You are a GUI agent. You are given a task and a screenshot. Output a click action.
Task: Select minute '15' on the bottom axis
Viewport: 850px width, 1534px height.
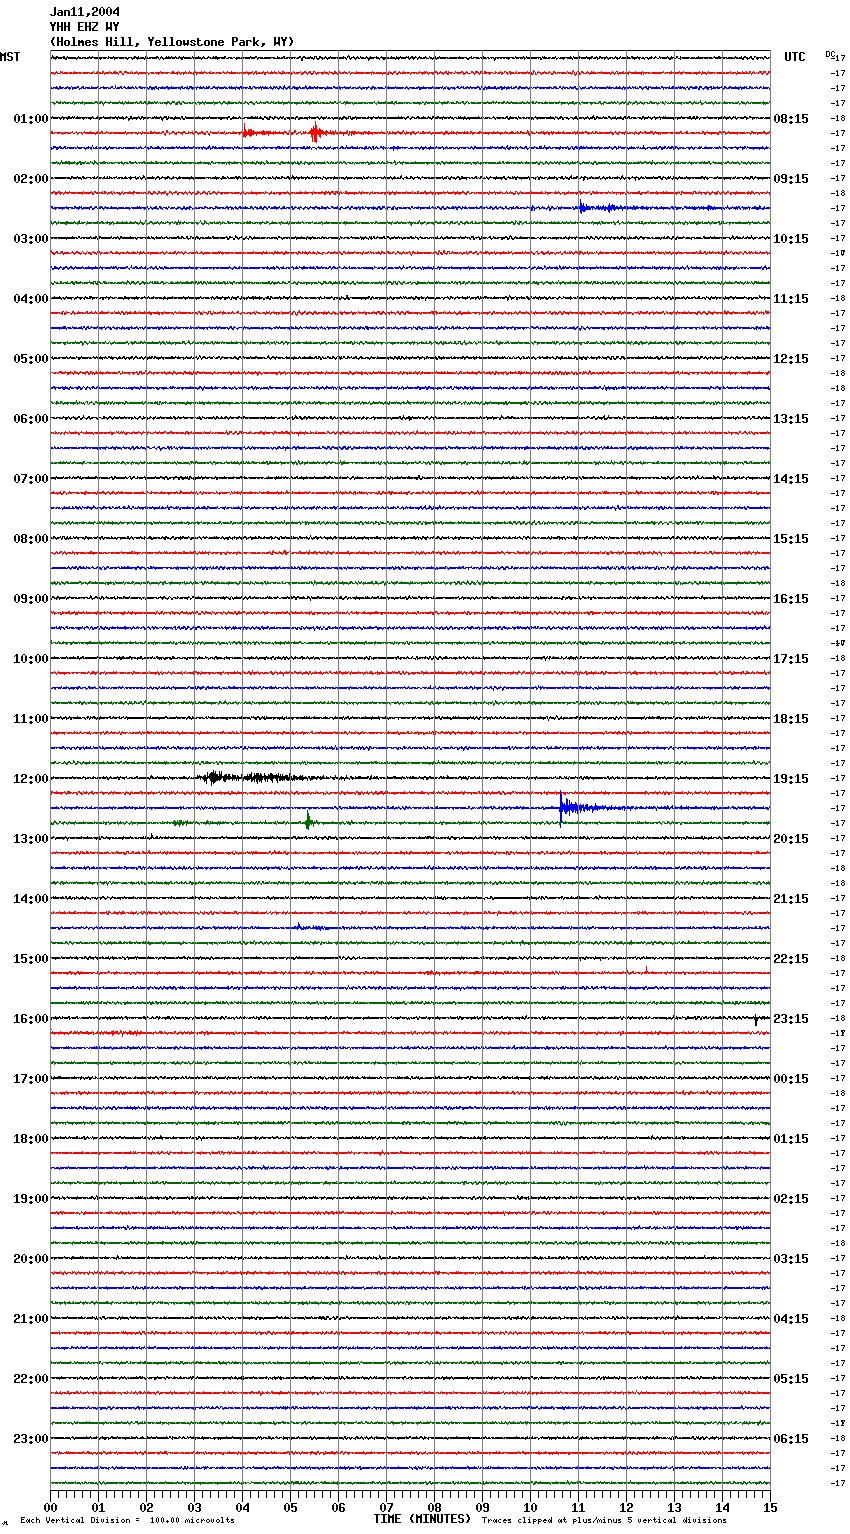click(770, 1507)
